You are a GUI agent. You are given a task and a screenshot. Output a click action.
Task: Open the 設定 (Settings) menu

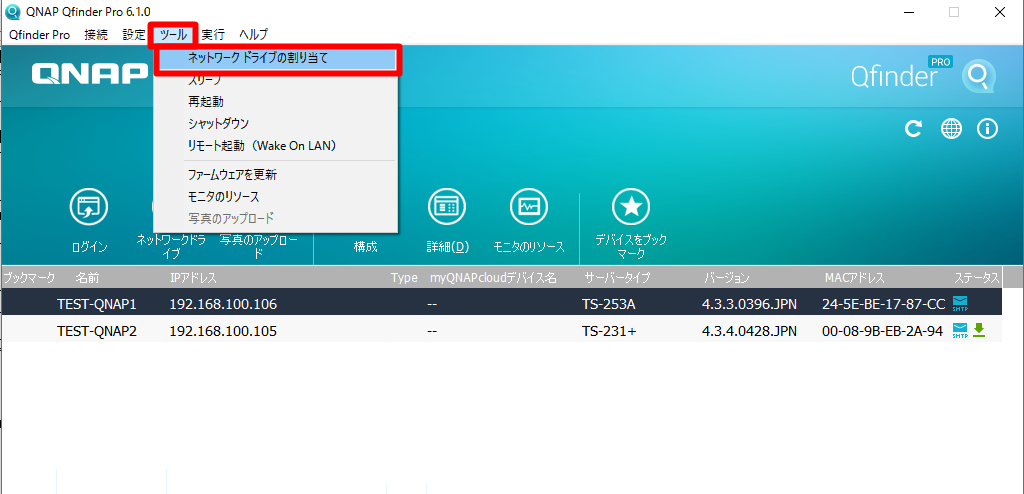pyautogui.click(x=134, y=35)
